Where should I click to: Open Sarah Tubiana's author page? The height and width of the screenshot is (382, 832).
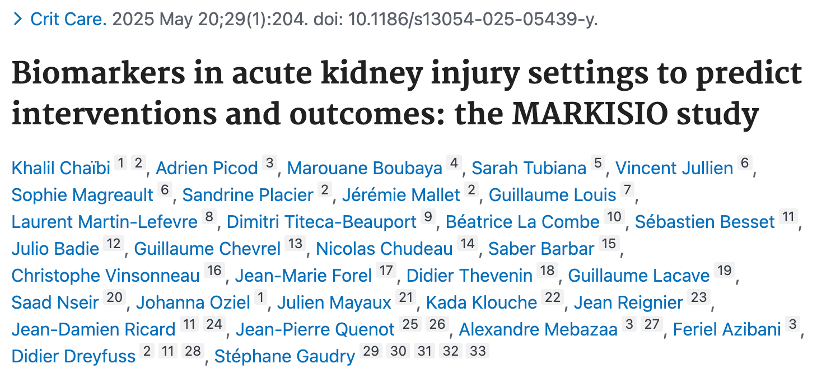pyautogui.click(x=529, y=168)
